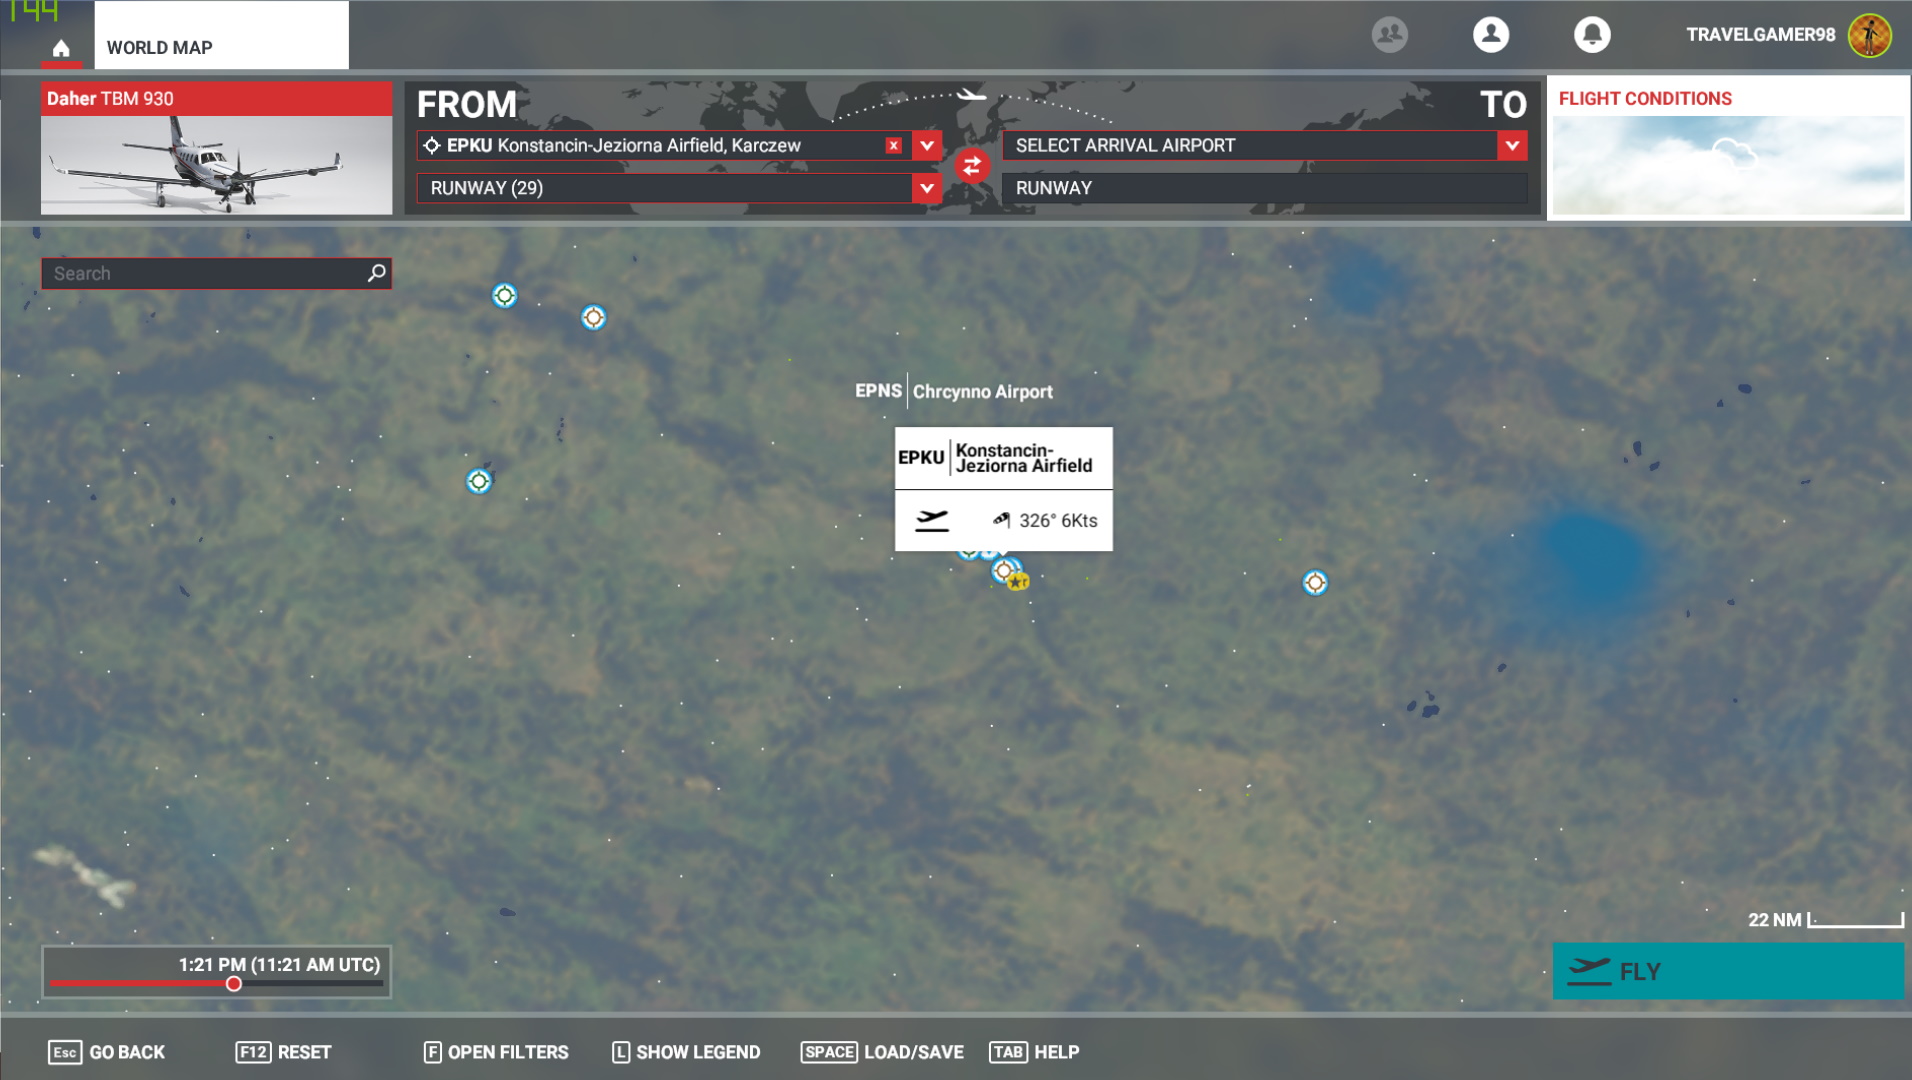Adjust the time of day slider handle
Screen dimensions: 1912x1080
[x=234, y=984]
